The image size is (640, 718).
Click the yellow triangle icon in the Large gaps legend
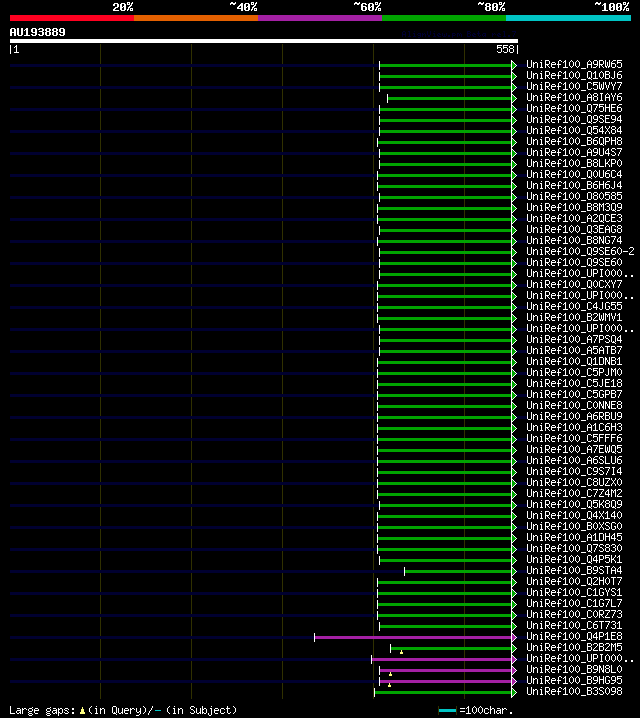[82, 711]
